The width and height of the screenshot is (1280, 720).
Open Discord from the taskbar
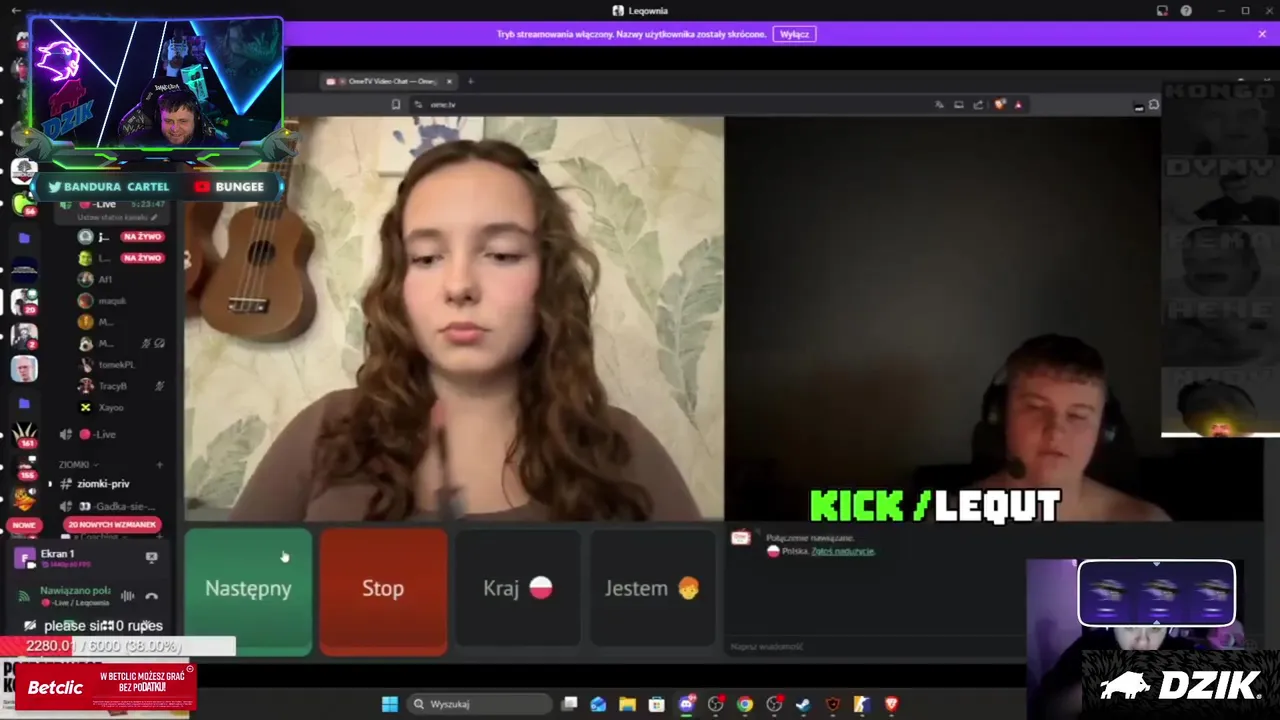[686, 704]
